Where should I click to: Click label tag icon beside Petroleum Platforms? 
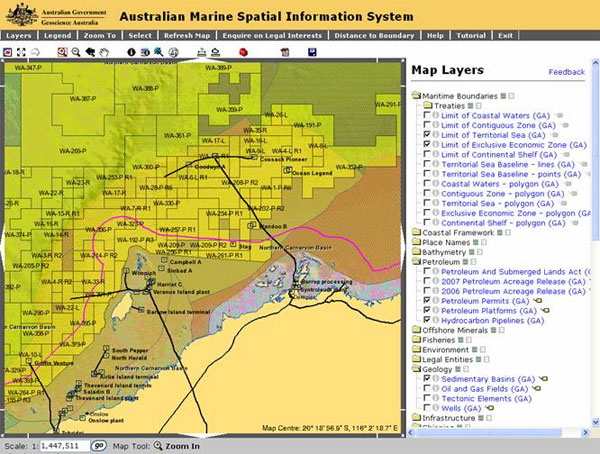pos(545,310)
